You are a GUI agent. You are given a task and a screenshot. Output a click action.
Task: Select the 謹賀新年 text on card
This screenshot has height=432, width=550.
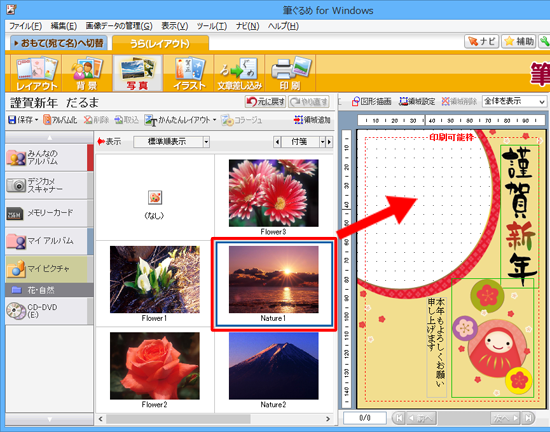click(519, 217)
